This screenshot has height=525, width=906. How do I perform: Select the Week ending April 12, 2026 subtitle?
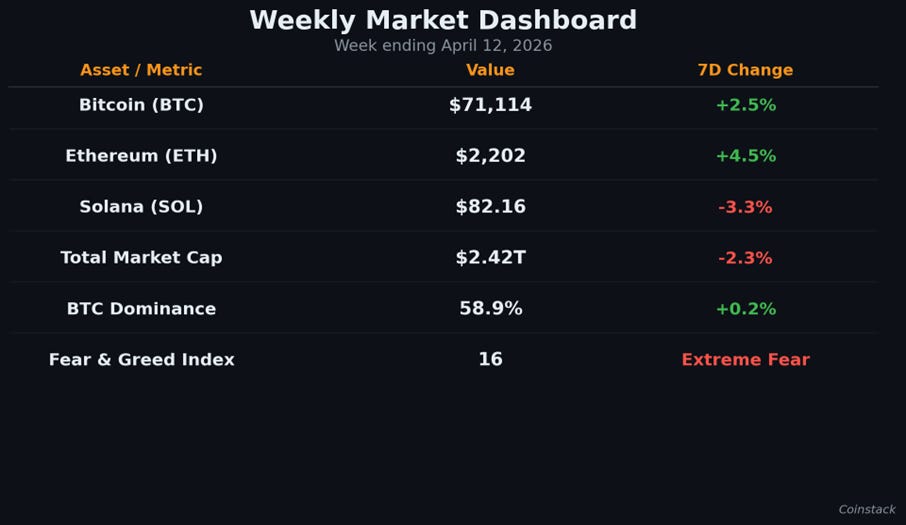point(443,46)
